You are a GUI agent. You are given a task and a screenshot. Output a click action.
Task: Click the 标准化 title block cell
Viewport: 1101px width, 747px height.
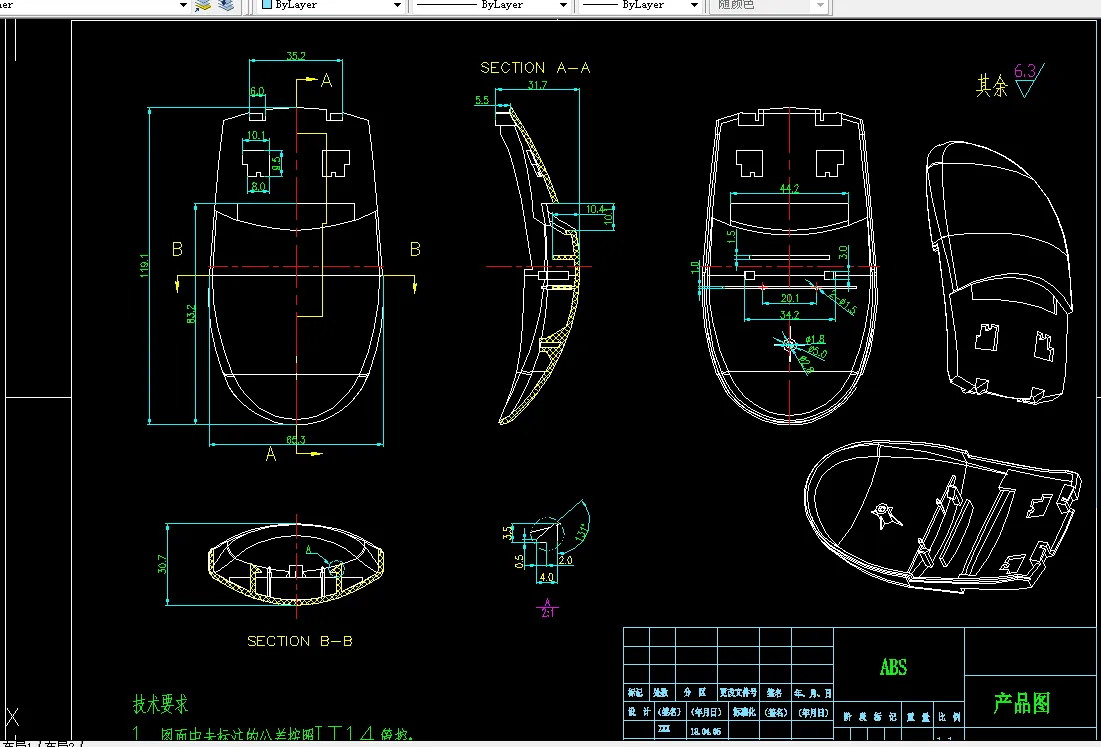(x=744, y=712)
